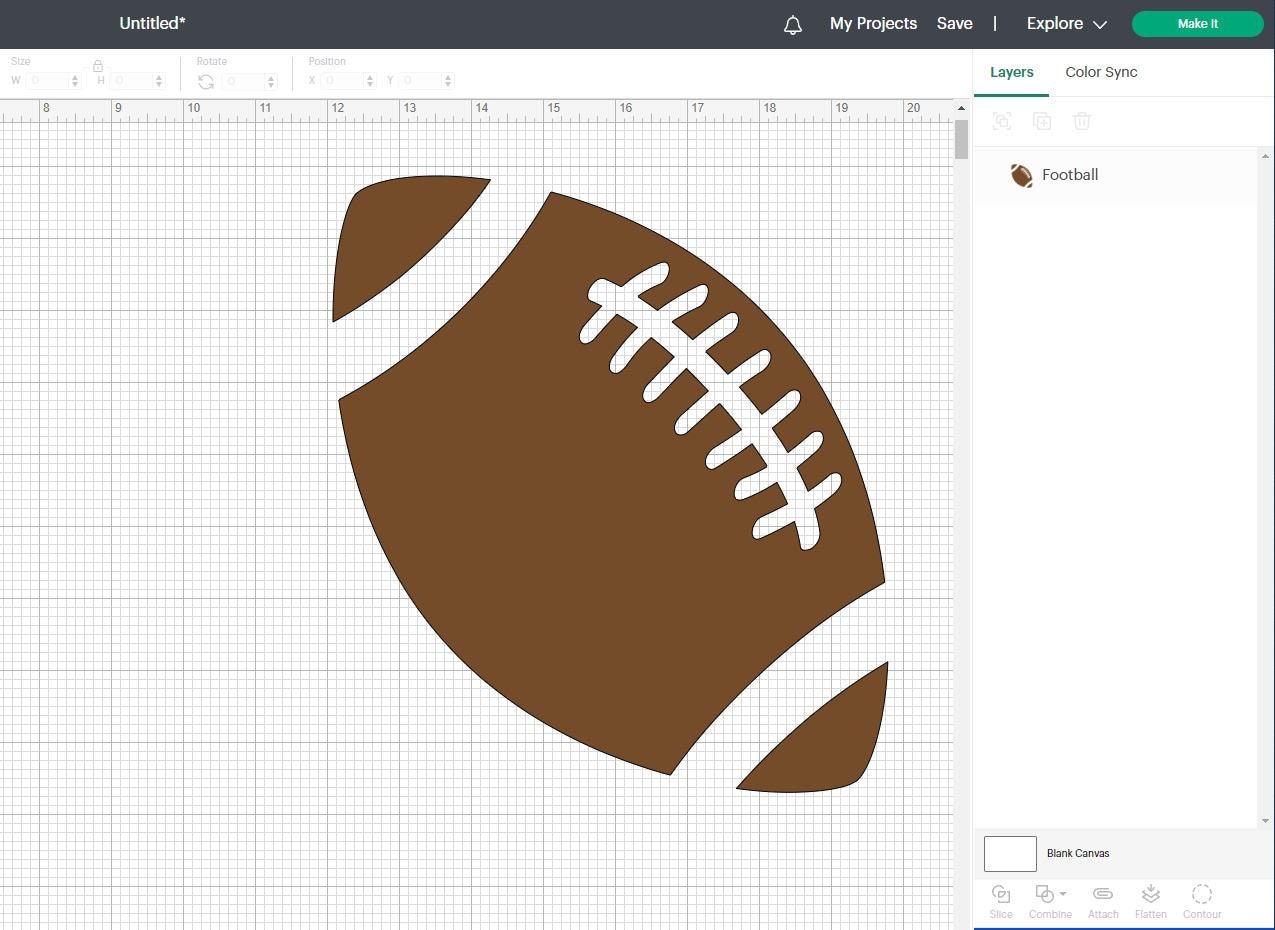Open the notification bell
Screen dimensions: 1275x930
coord(793,24)
